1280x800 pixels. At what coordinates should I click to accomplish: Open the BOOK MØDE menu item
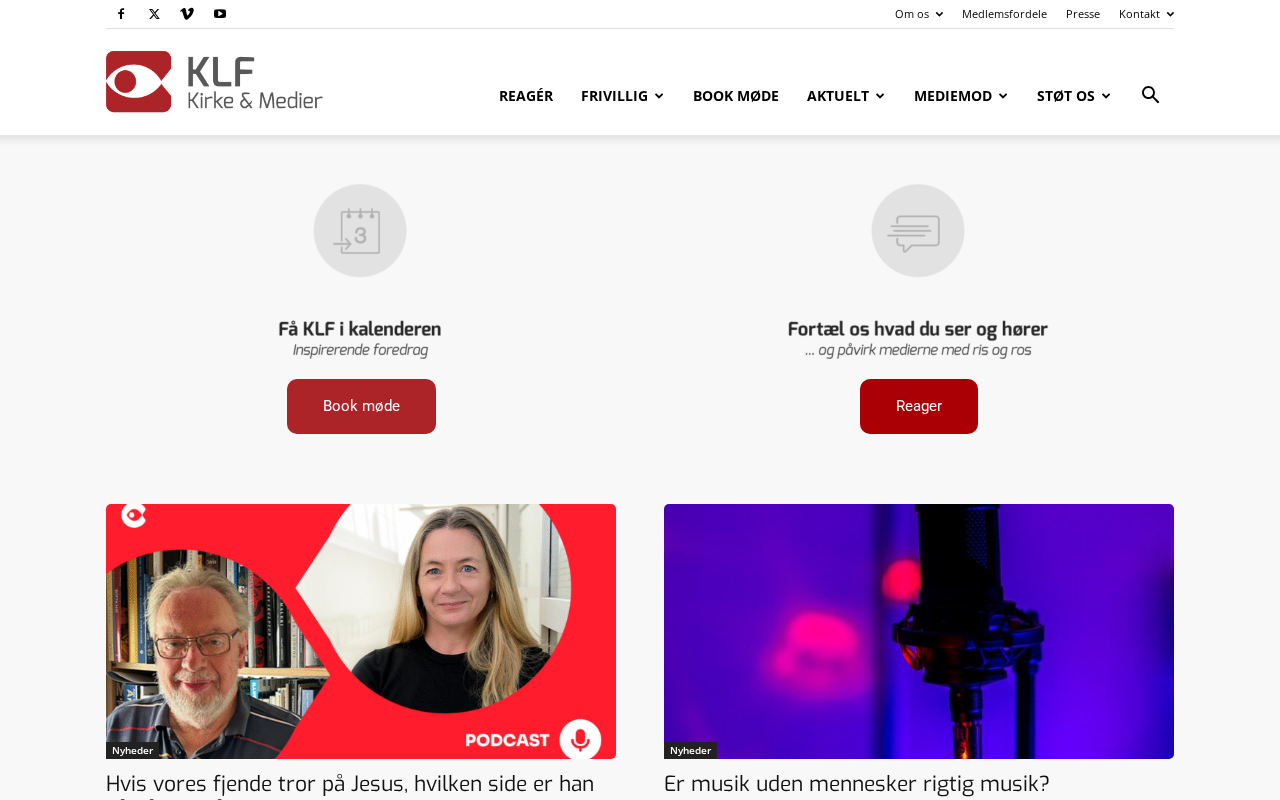tap(736, 96)
